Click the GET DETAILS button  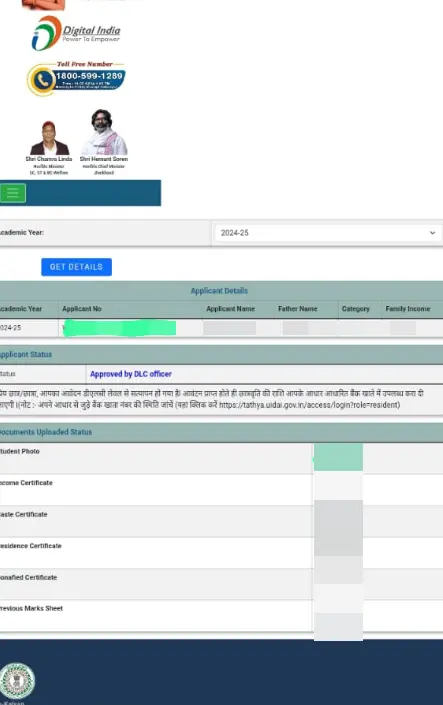pyautogui.click(x=76, y=267)
